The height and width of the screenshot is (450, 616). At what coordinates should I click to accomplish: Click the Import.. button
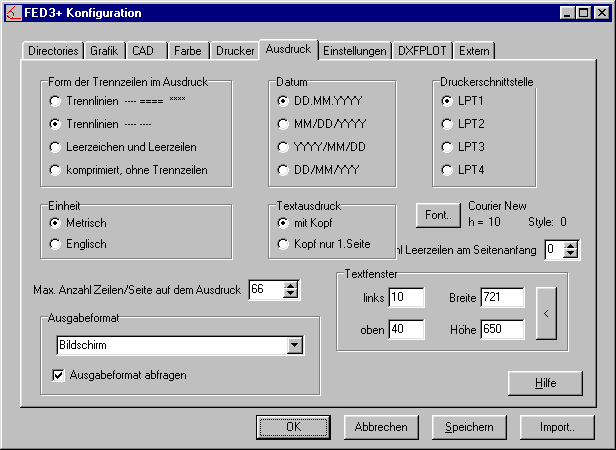557,427
